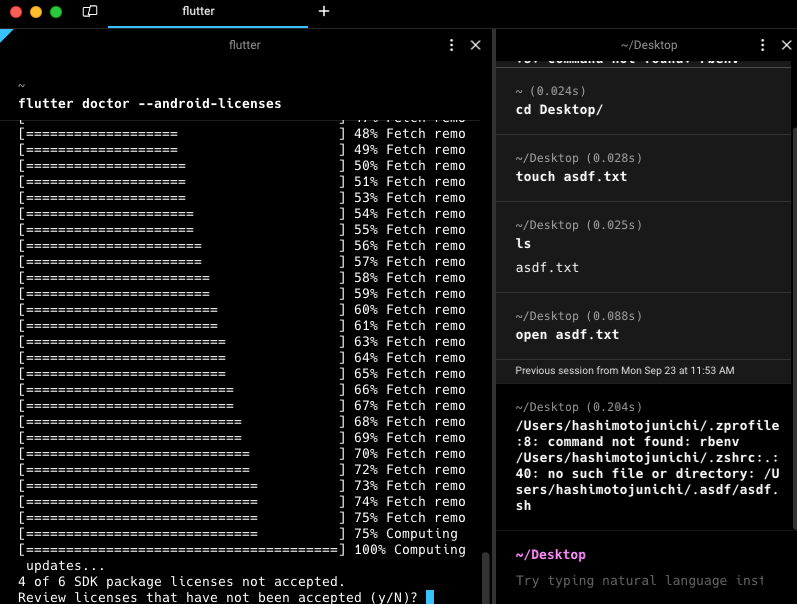Click the ~/Desktop prompt in input area
Image resolution: width=797 pixels, height=604 pixels.
click(x=550, y=555)
